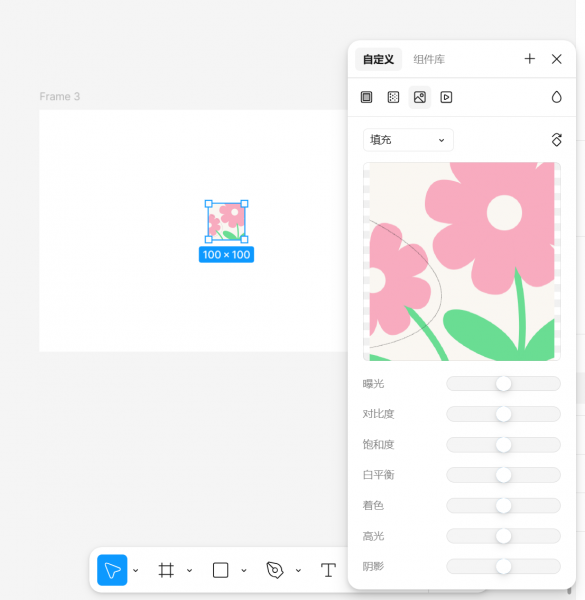
Task: Adjust the 高光 highlights slider
Action: 504,536
